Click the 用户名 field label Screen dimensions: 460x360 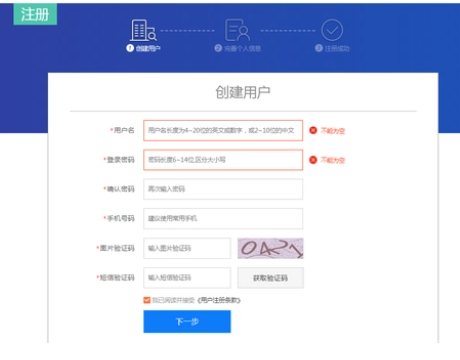point(124,130)
